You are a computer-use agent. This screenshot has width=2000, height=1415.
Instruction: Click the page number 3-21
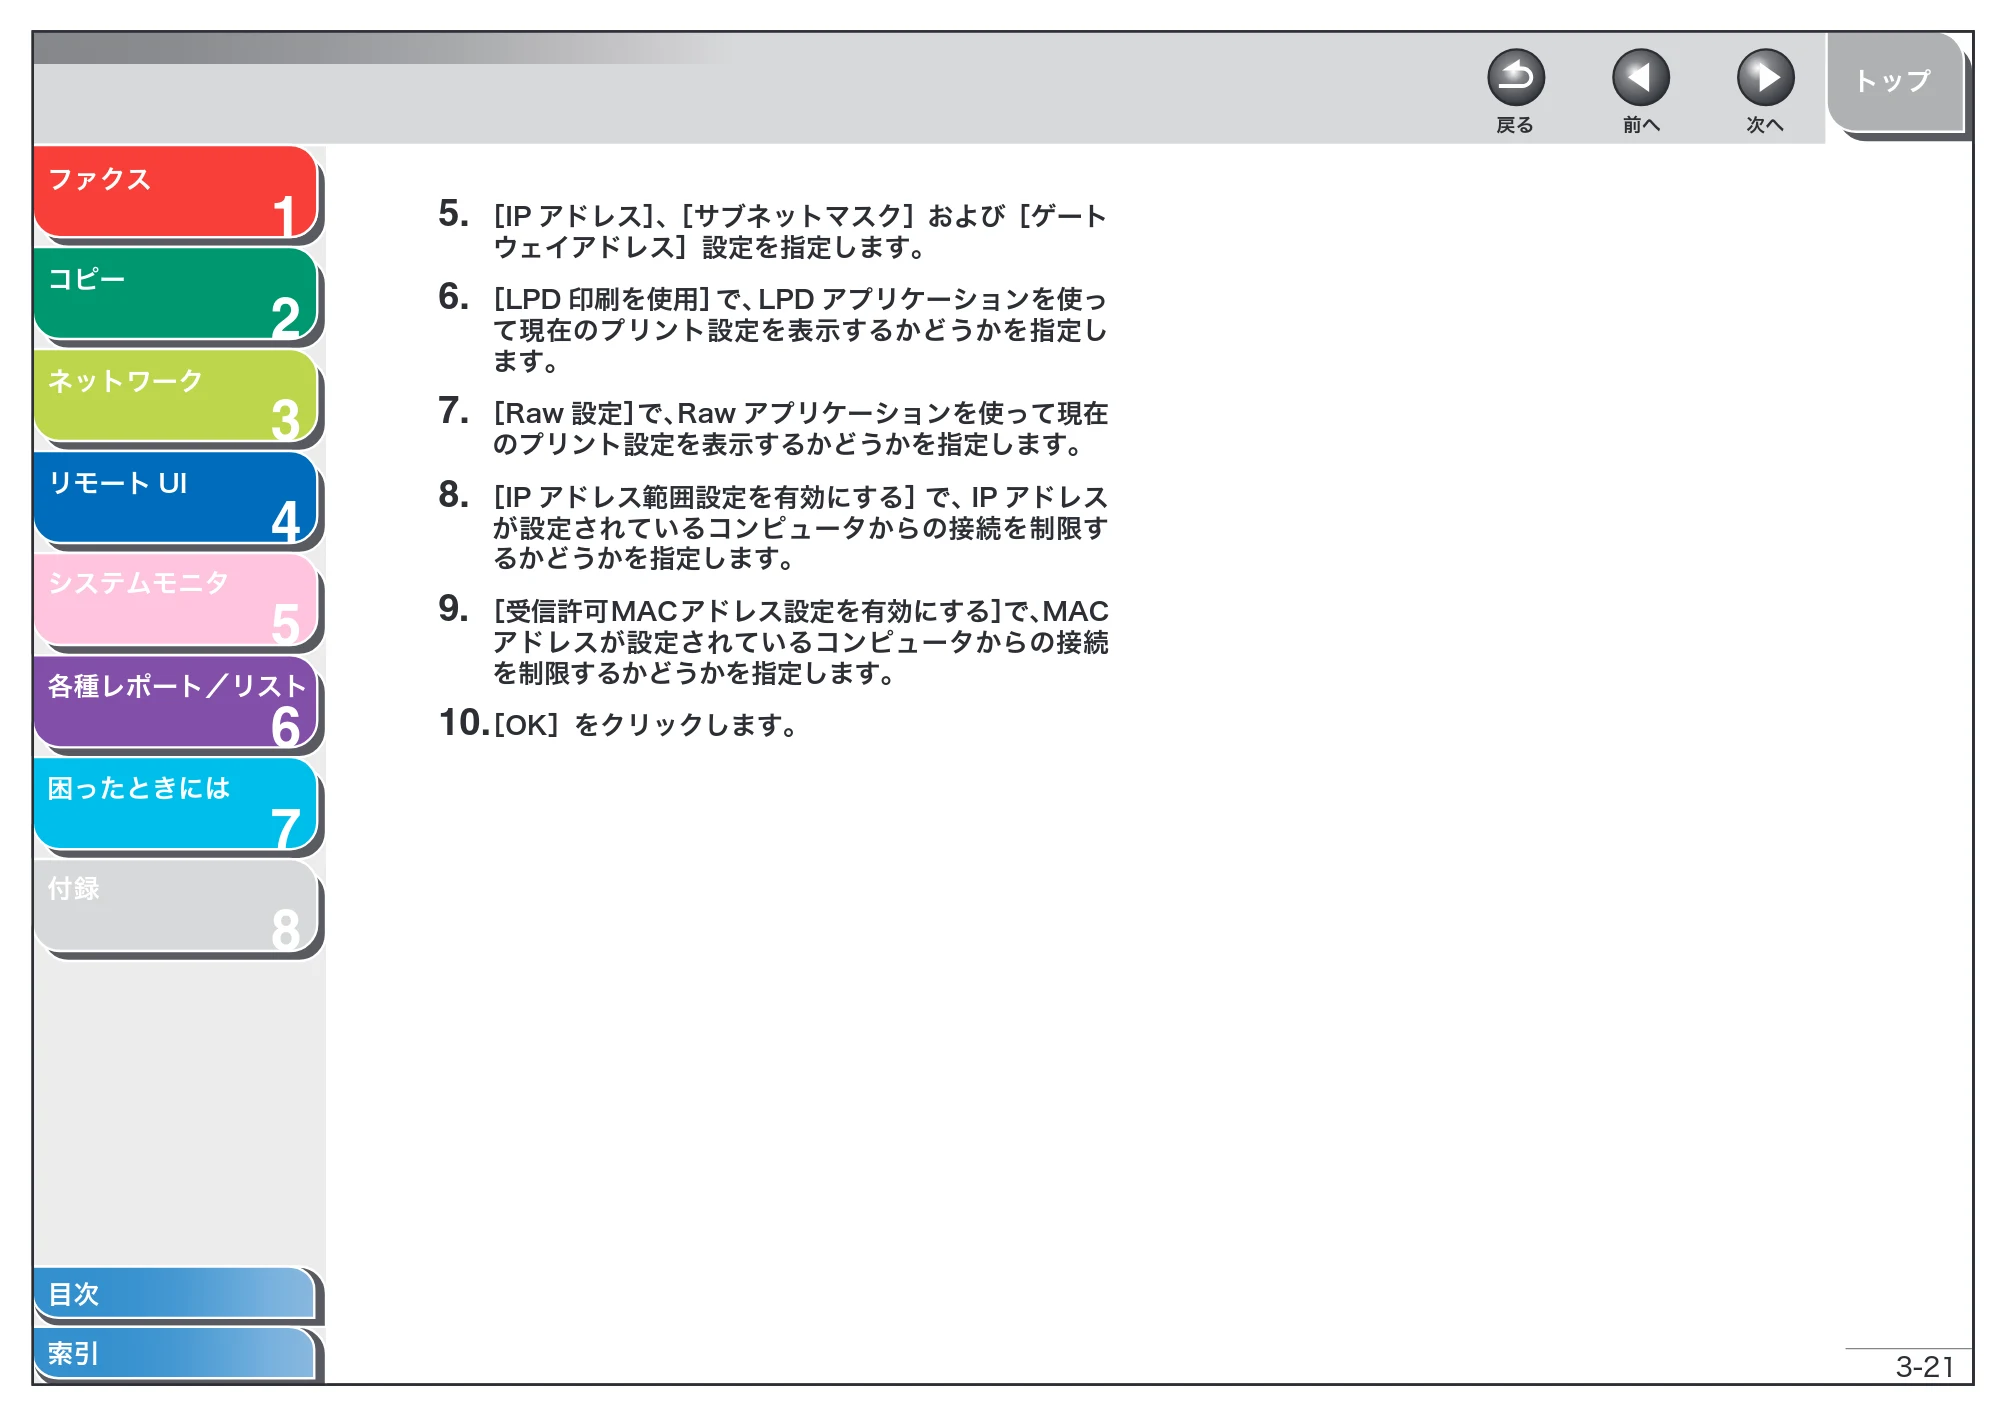click(1924, 1366)
